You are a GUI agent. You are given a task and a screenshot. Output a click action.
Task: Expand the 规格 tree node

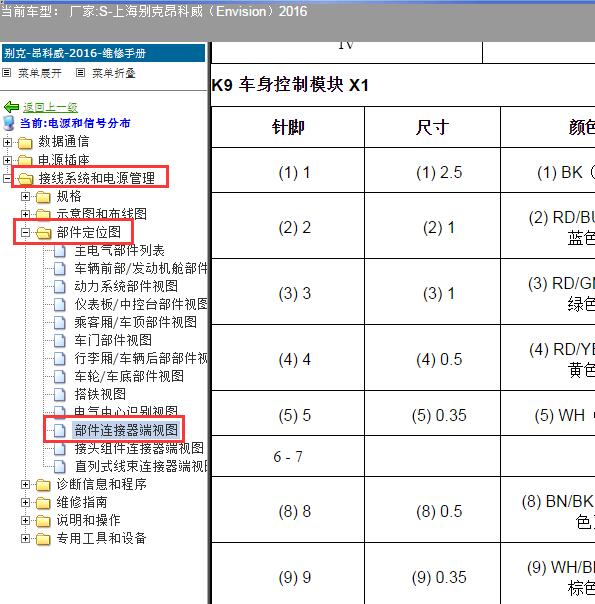25,197
